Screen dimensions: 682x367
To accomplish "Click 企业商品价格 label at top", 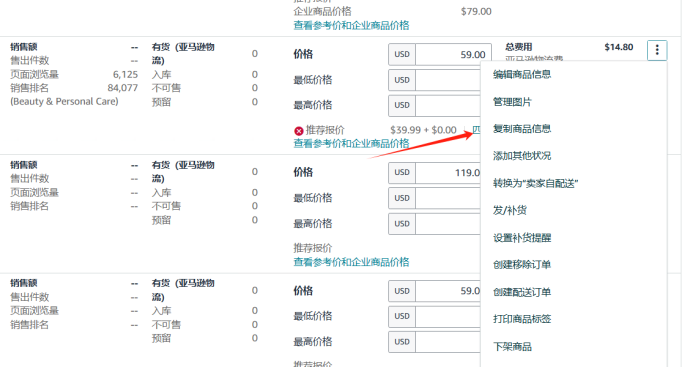I will tap(322, 11).
